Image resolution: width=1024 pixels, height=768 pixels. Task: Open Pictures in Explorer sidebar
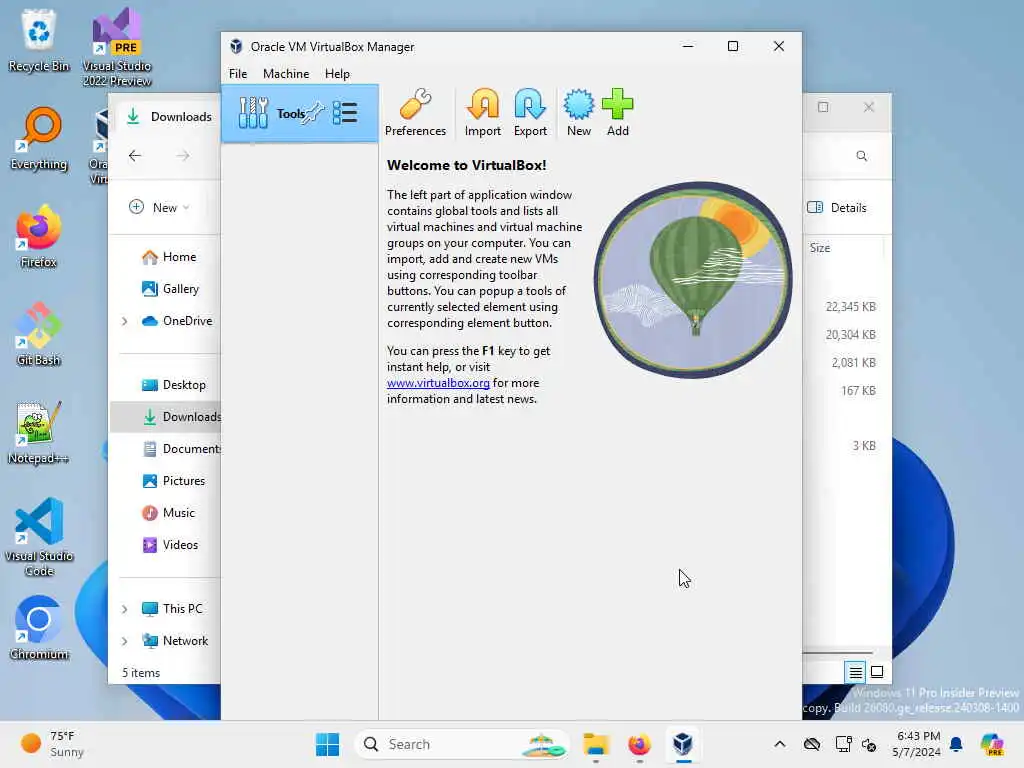174,481
